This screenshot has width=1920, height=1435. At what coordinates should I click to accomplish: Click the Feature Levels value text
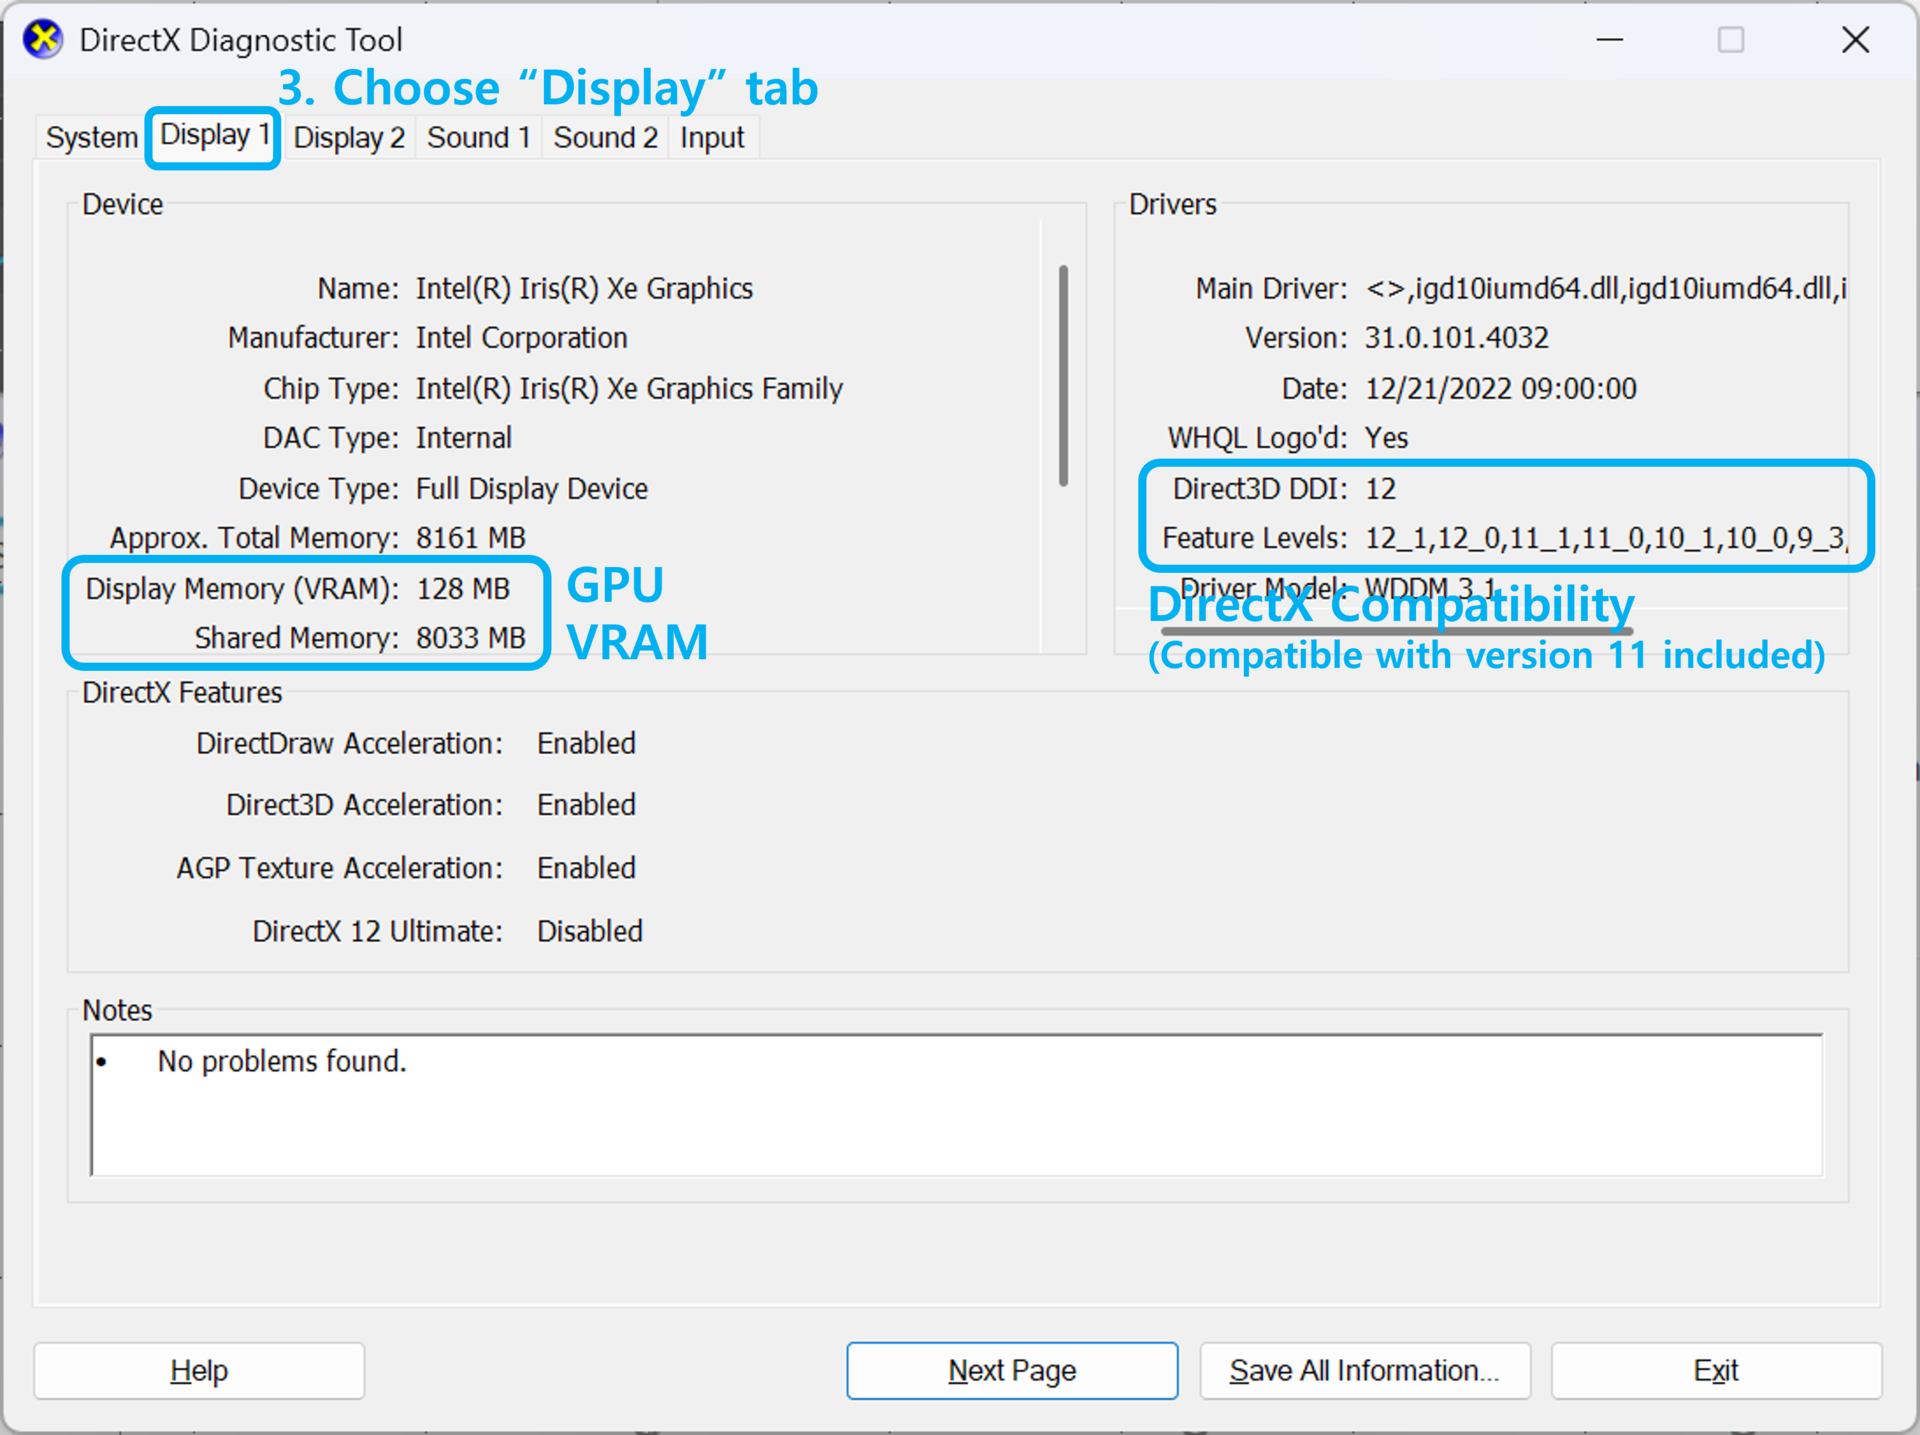click(x=1605, y=539)
